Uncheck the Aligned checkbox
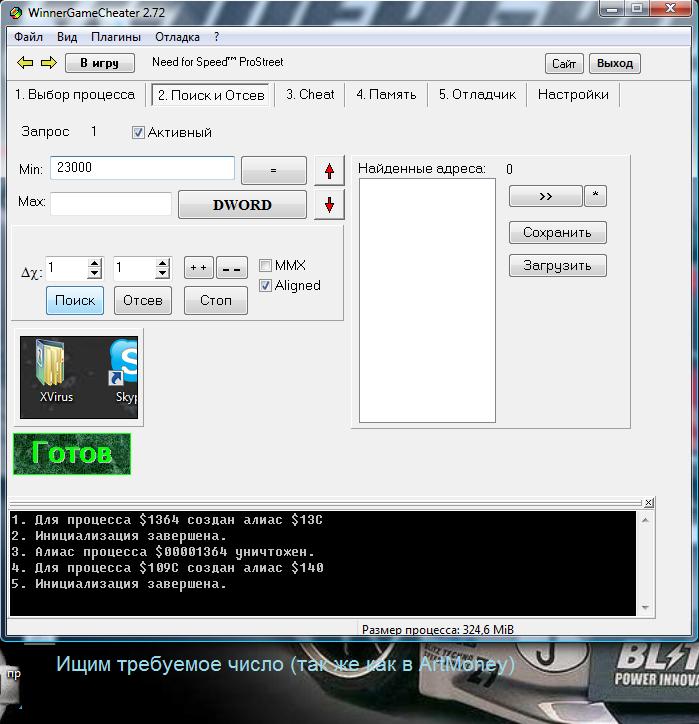 [266, 285]
